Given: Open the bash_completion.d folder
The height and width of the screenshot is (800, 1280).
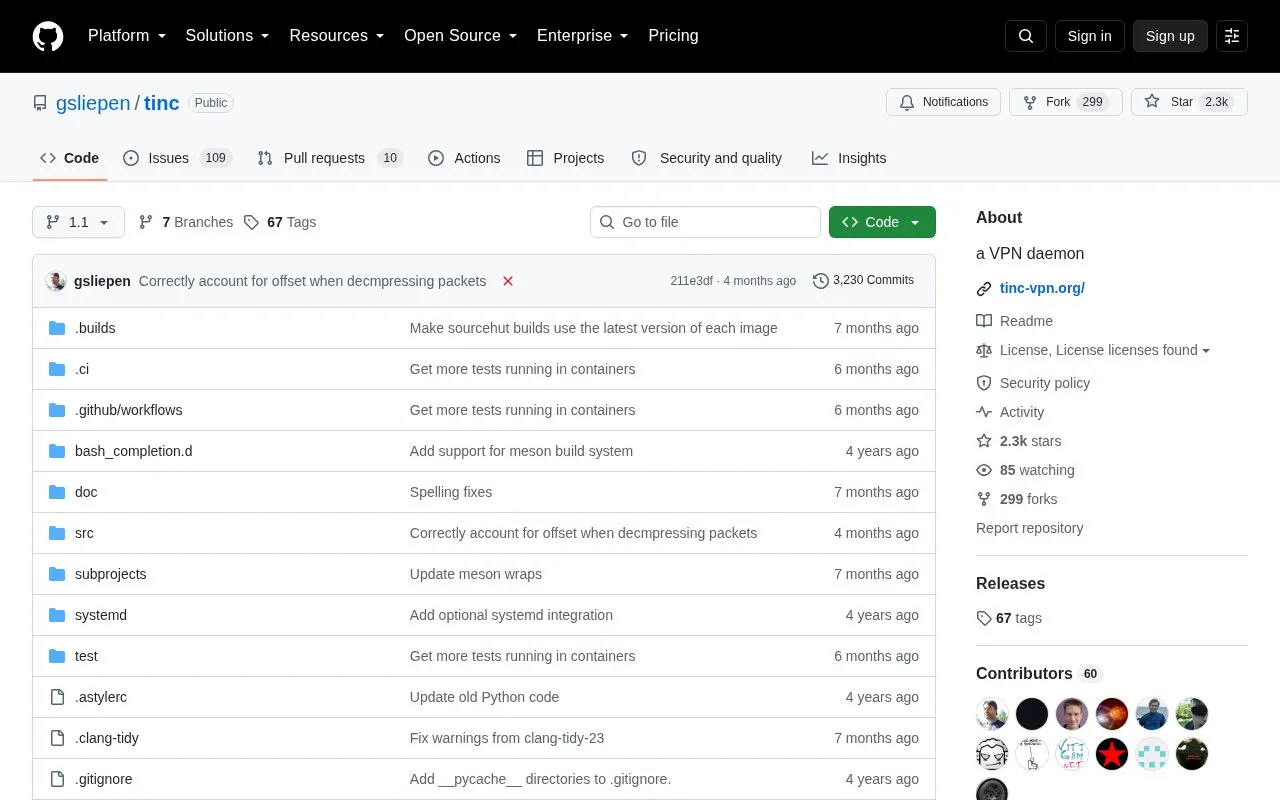Looking at the screenshot, I should [x=134, y=451].
